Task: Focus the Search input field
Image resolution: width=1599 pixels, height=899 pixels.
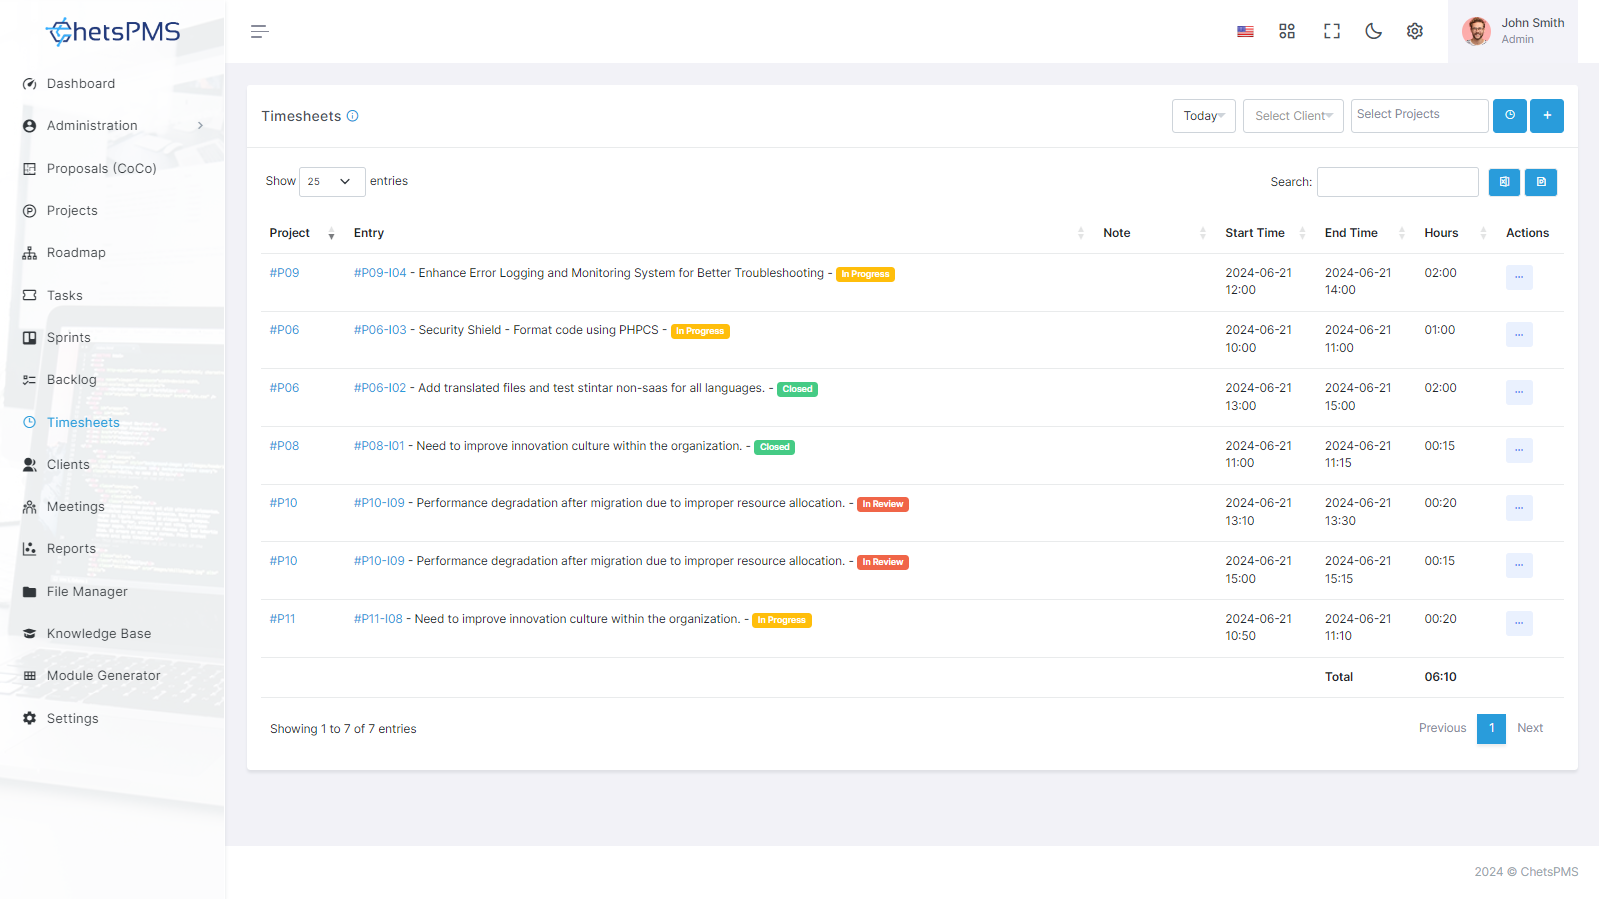Action: pos(1398,182)
